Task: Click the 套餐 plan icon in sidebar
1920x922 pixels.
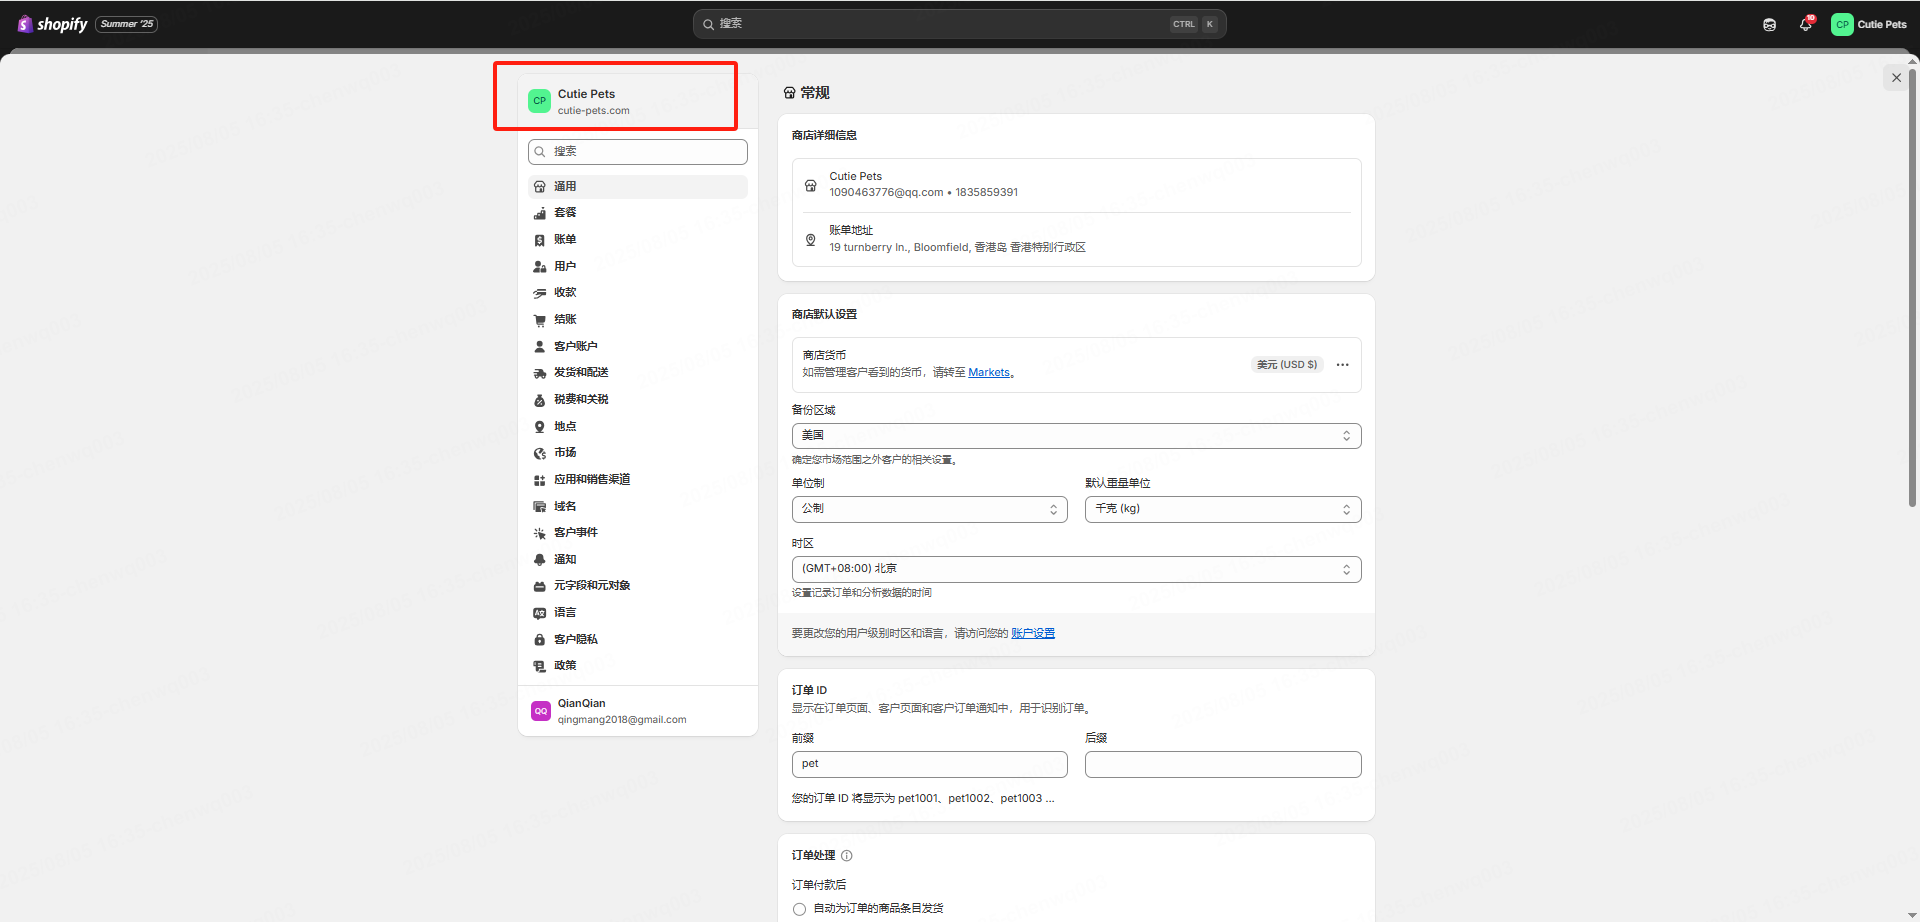Action: [x=540, y=213]
